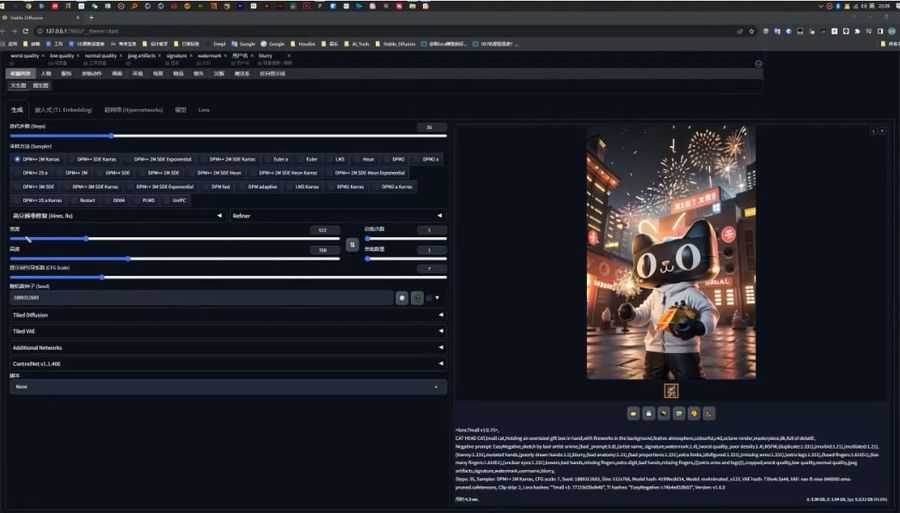Go back in browser history
900x513 pixels.
pos(3,31)
